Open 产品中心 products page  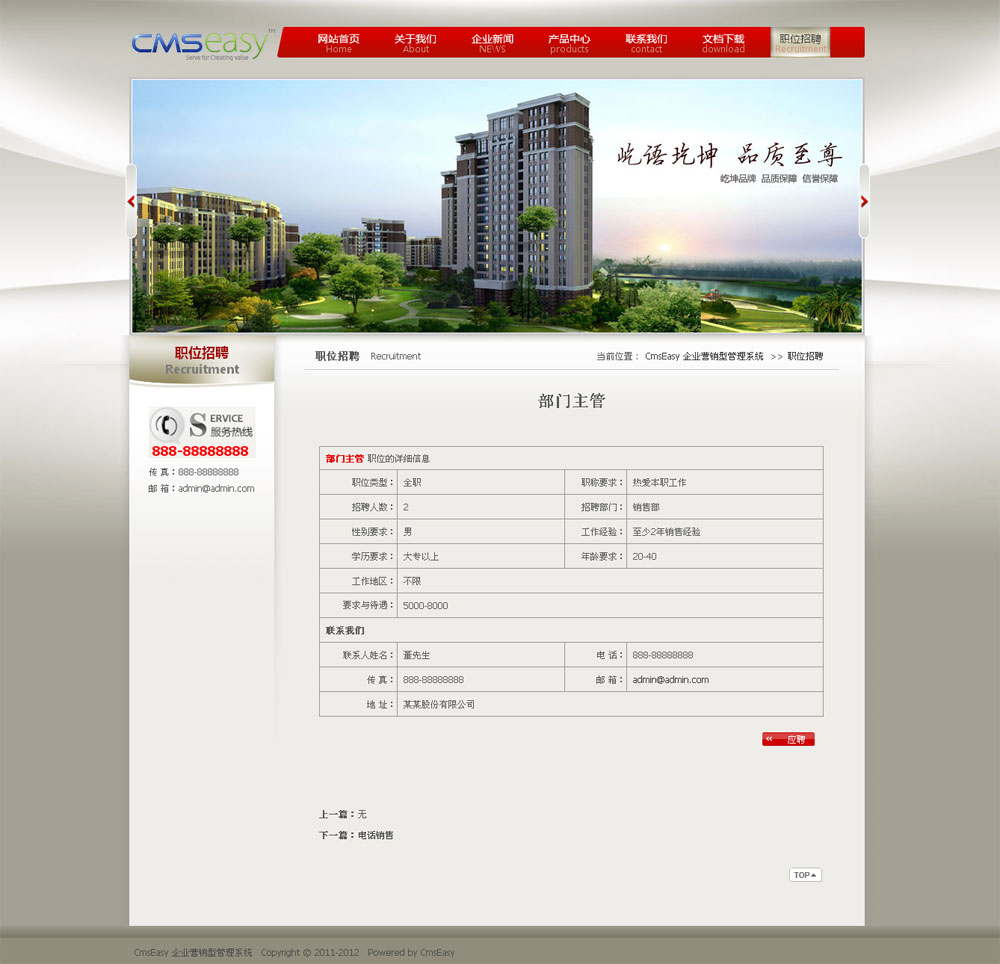(x=569, y=43)
